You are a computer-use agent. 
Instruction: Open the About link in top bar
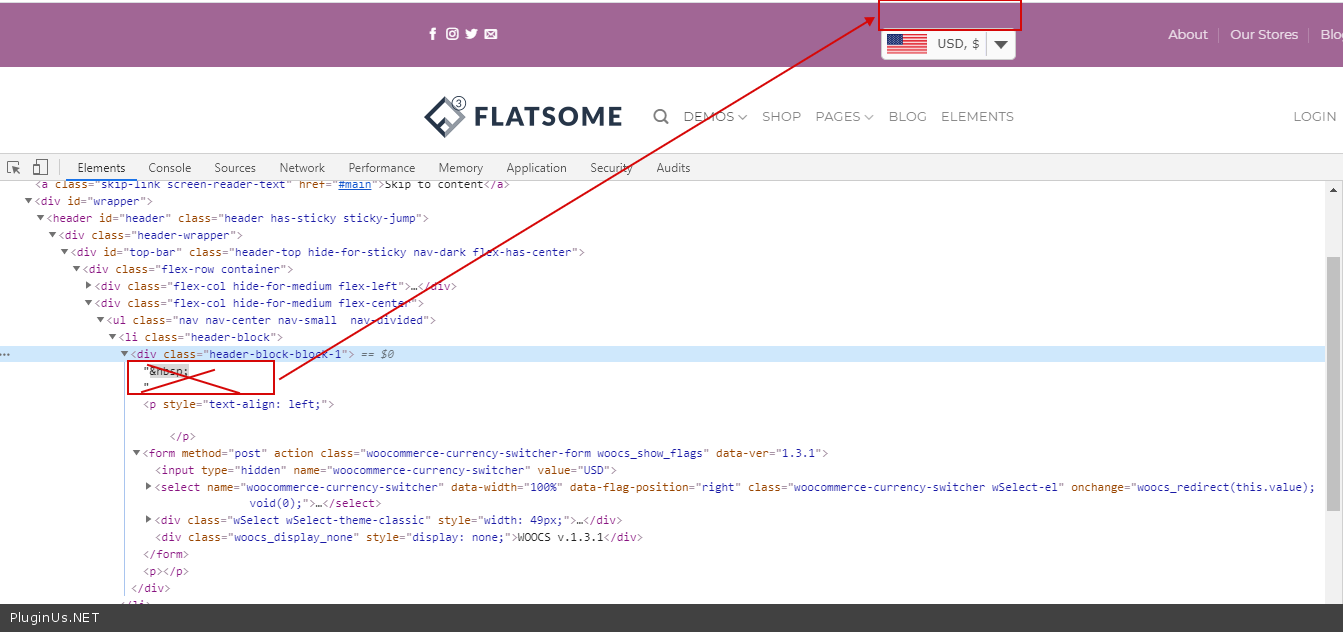[x=1187, y=35]
